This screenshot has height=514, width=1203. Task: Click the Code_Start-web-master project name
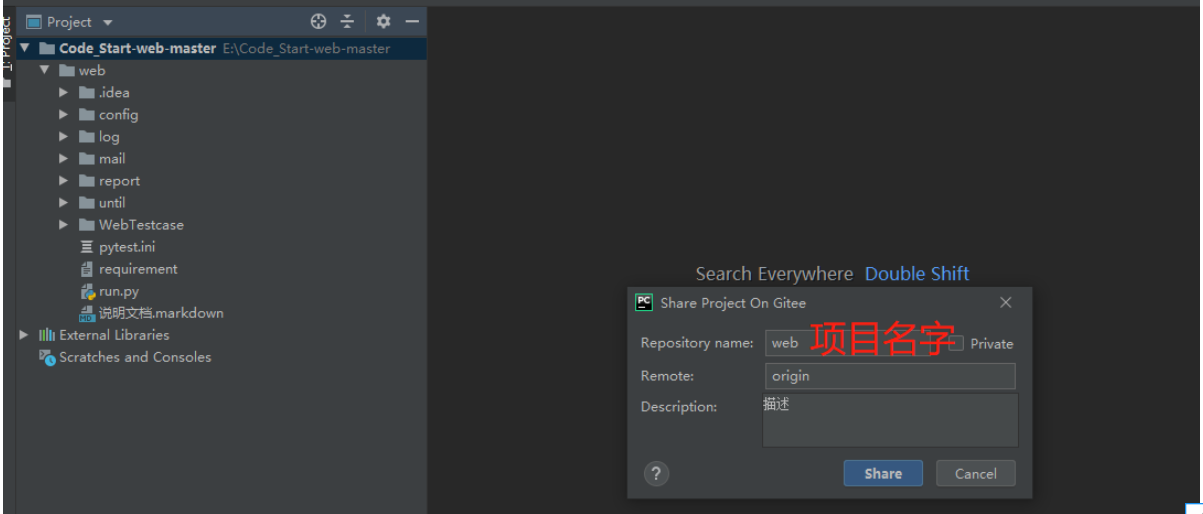point(137,48)
